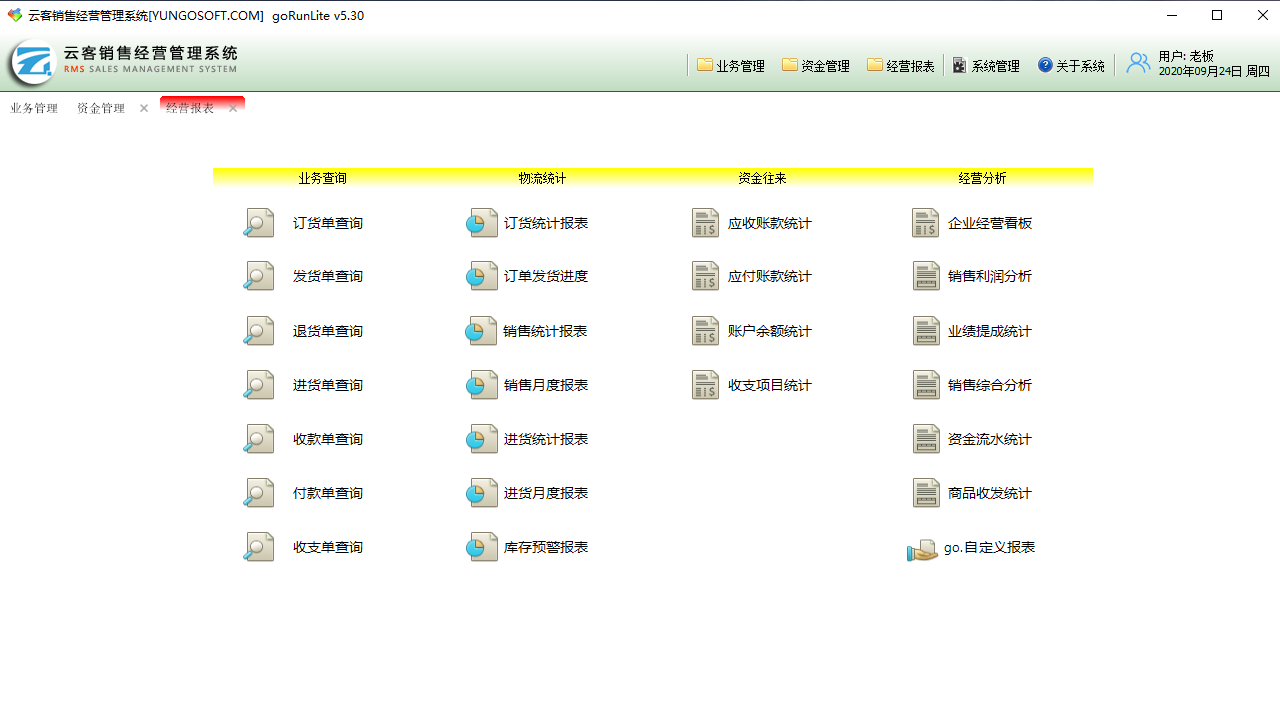Open the 订单发货进度 report link

[545, 277]
